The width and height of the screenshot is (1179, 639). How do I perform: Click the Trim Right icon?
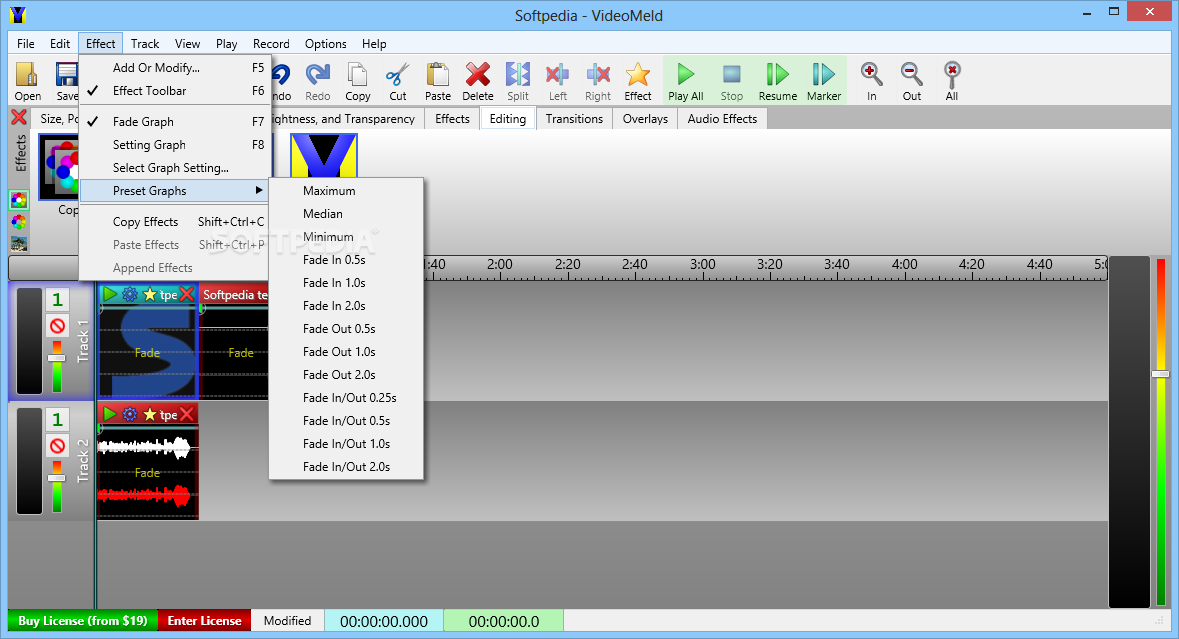click(x=598, y=81)
